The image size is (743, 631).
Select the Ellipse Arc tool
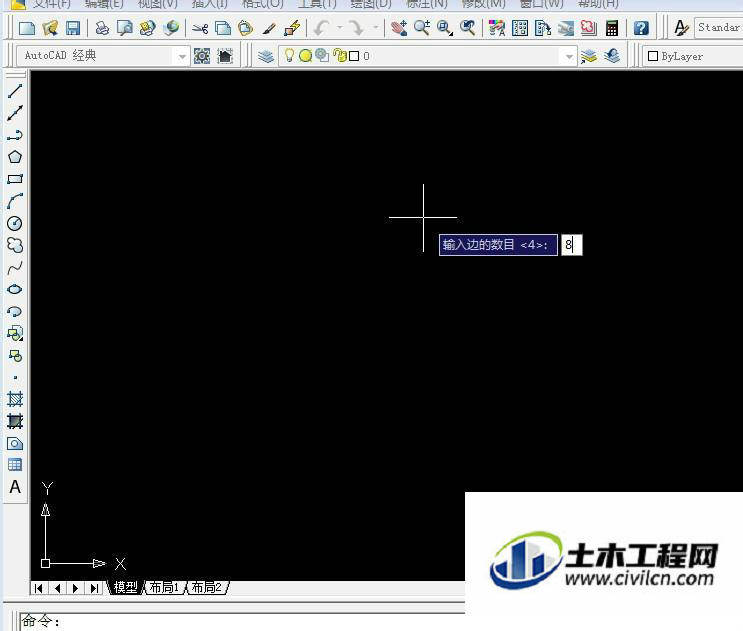(15, 311)
